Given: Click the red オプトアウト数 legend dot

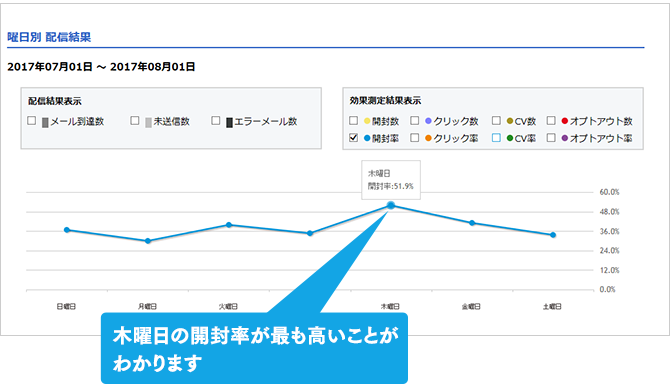Looking at the screenshot, I should (x=564, y=121).
